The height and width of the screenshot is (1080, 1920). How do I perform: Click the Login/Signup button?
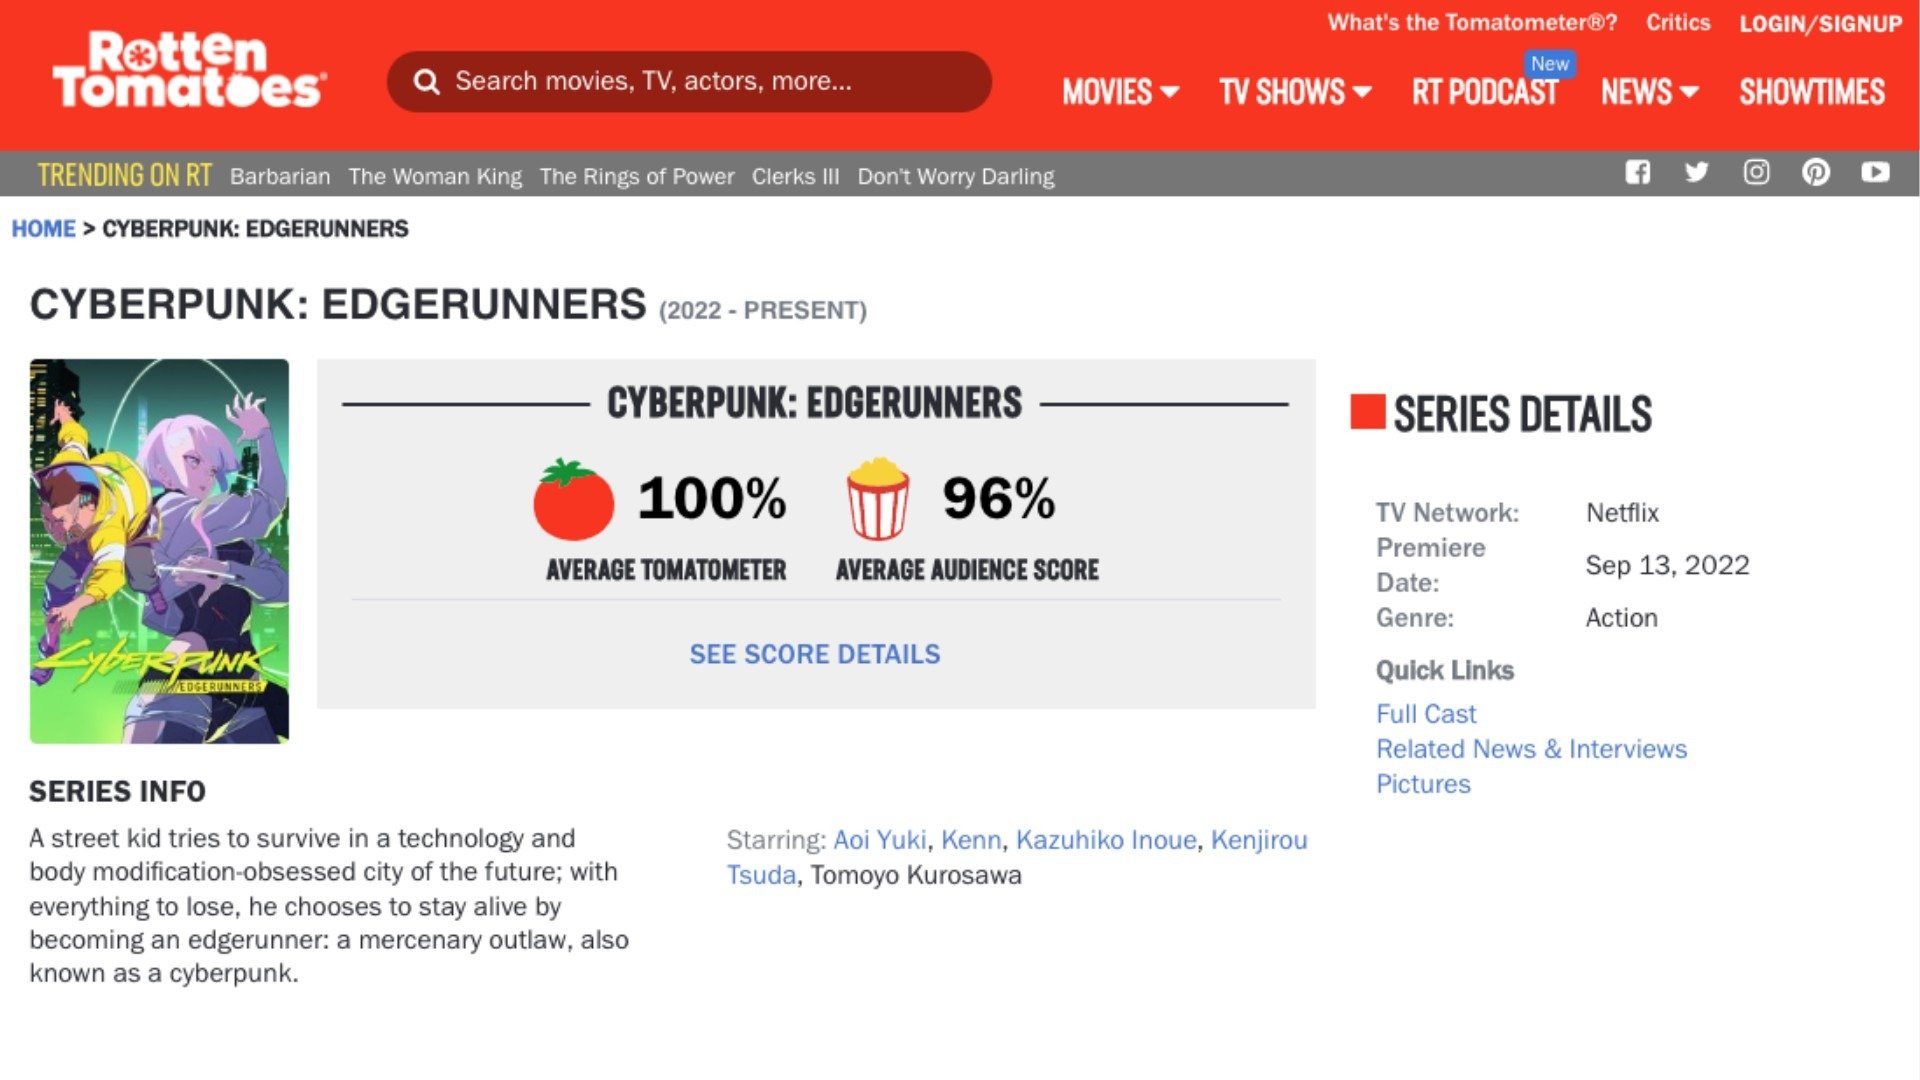tap(1820, 24)
